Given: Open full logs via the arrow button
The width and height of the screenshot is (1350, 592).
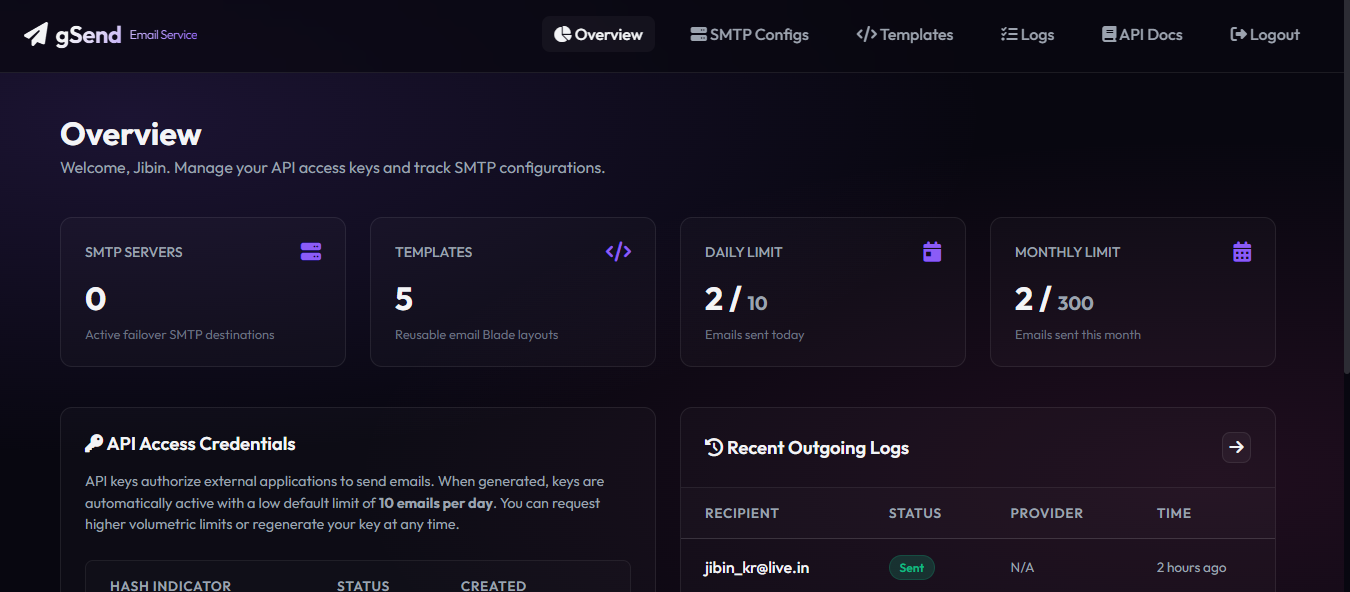Looking at the screenshot, I should 1236,448.
